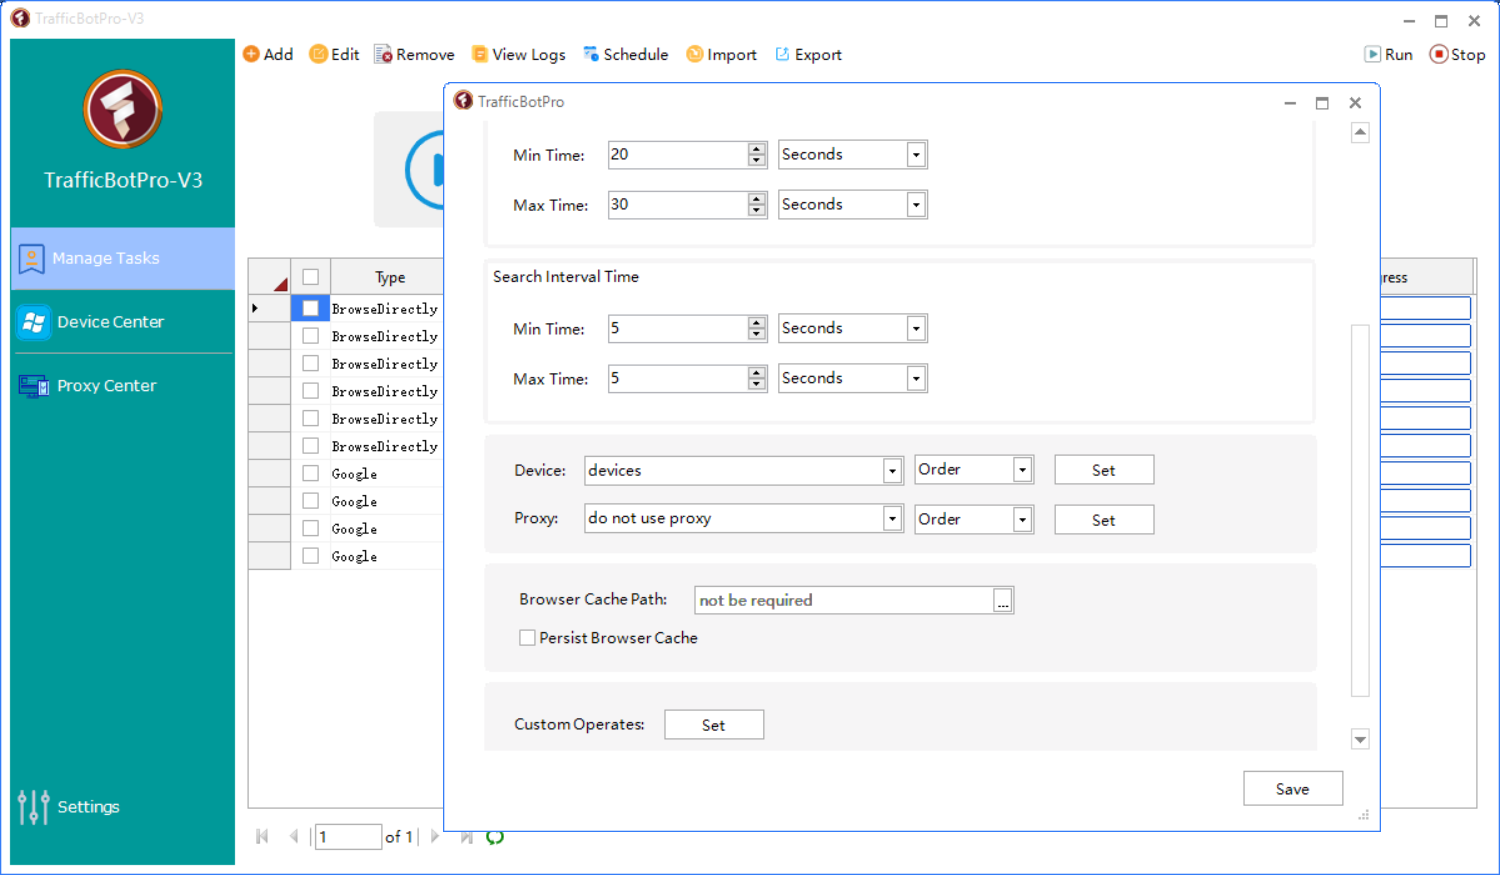Click the first row selector arrow
Viewport: 1500px width, 875px height.
269,308
